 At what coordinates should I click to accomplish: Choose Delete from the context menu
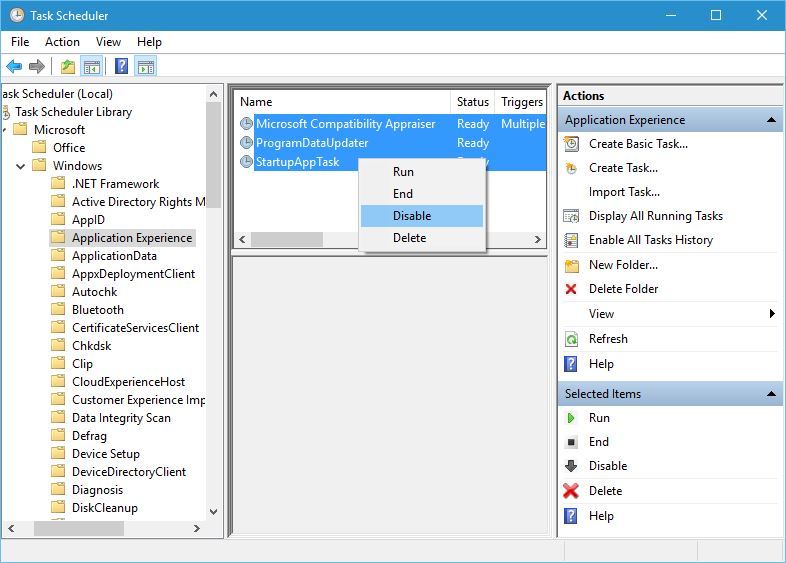coord(422,238)
